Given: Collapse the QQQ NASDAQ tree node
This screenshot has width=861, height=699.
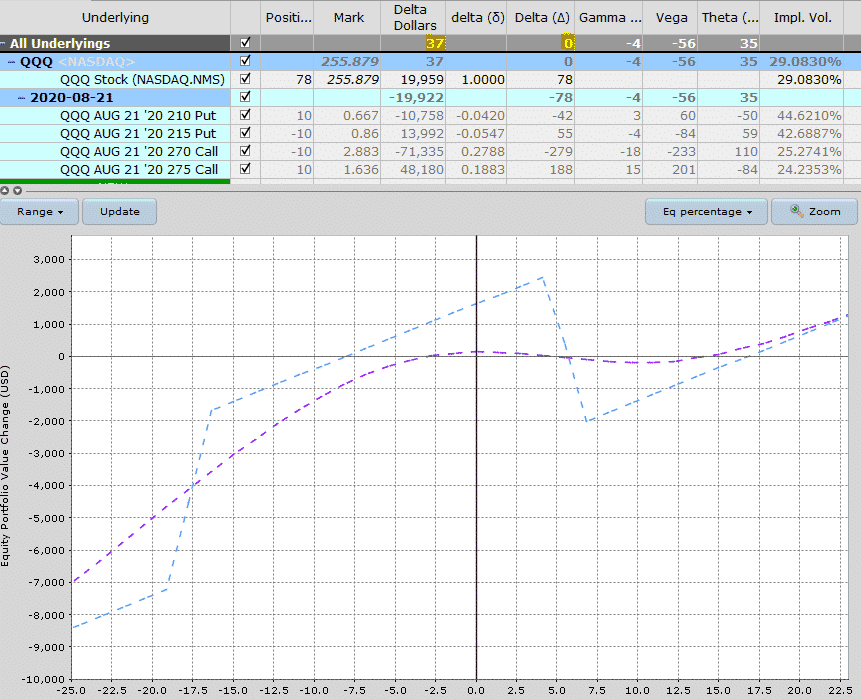Looking at the screenshot, I should (x=12, y=62).
